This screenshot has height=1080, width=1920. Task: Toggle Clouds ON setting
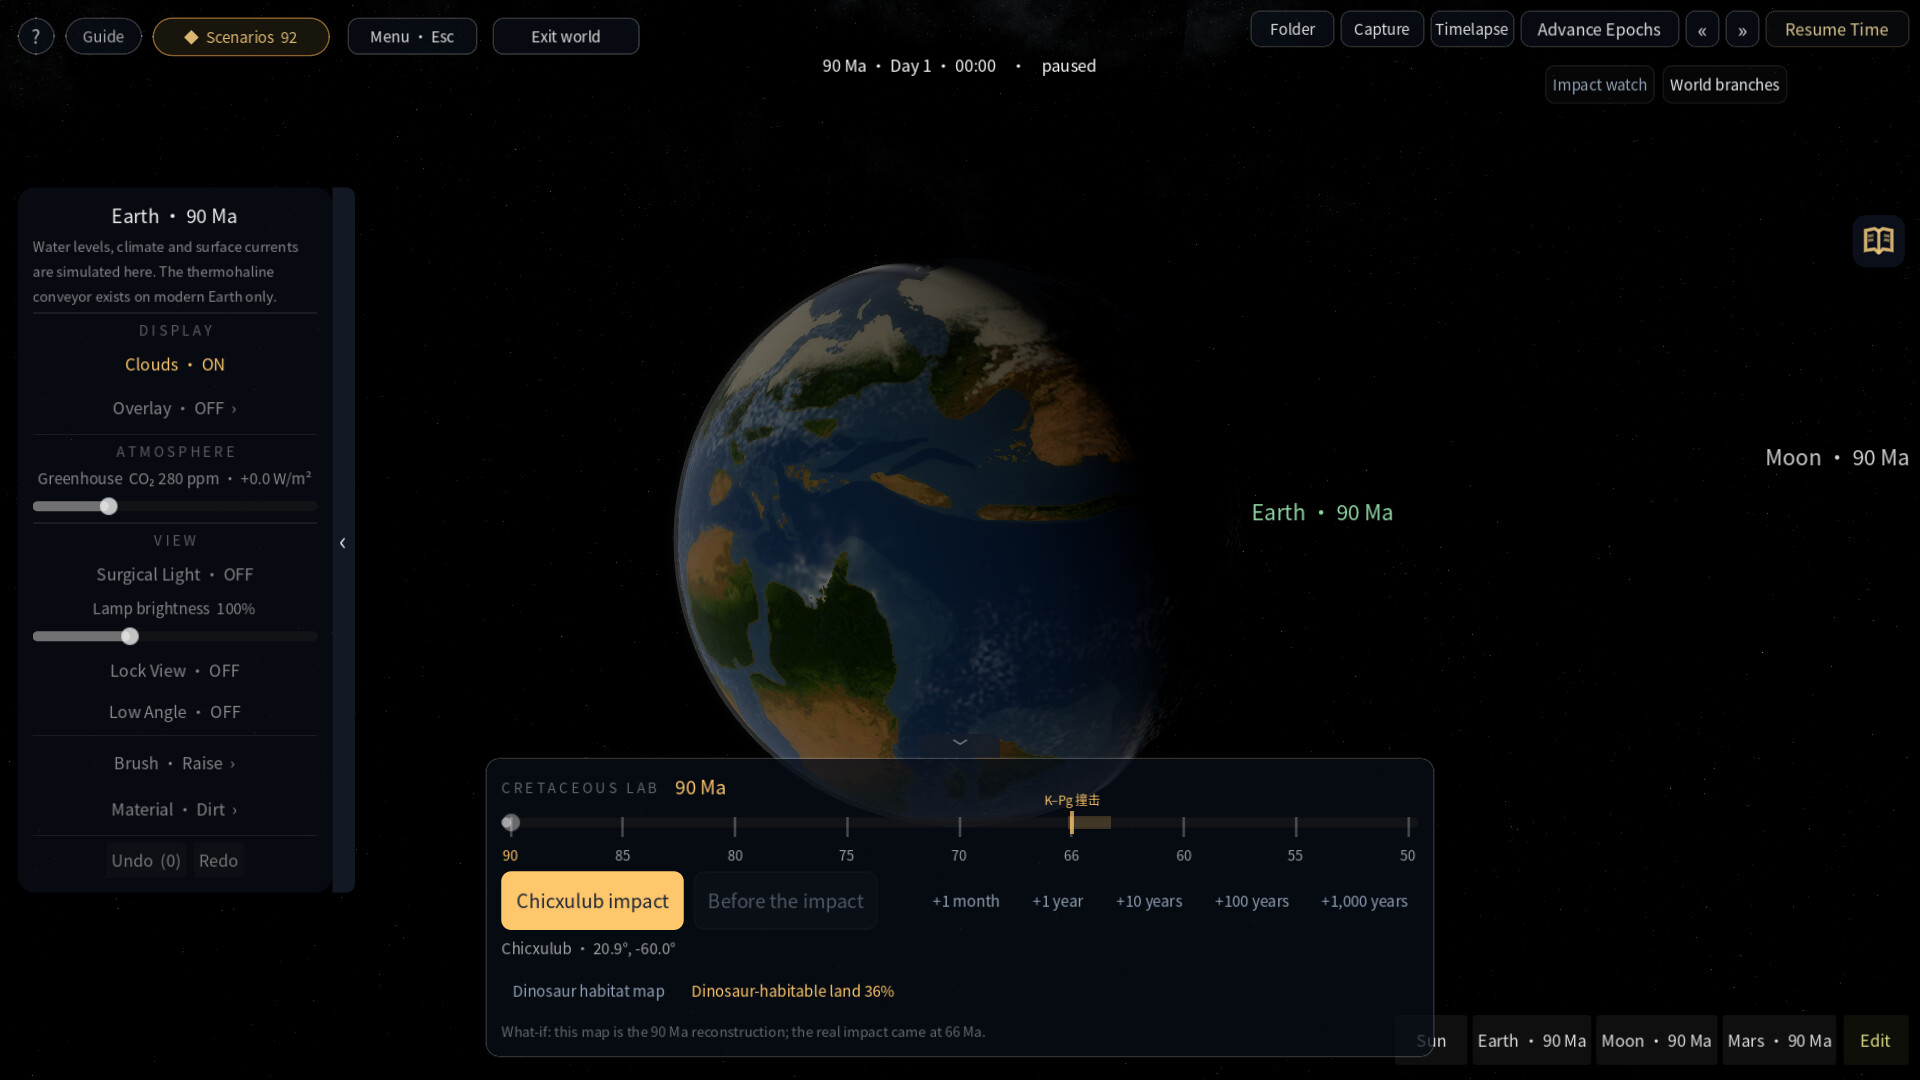175,365
